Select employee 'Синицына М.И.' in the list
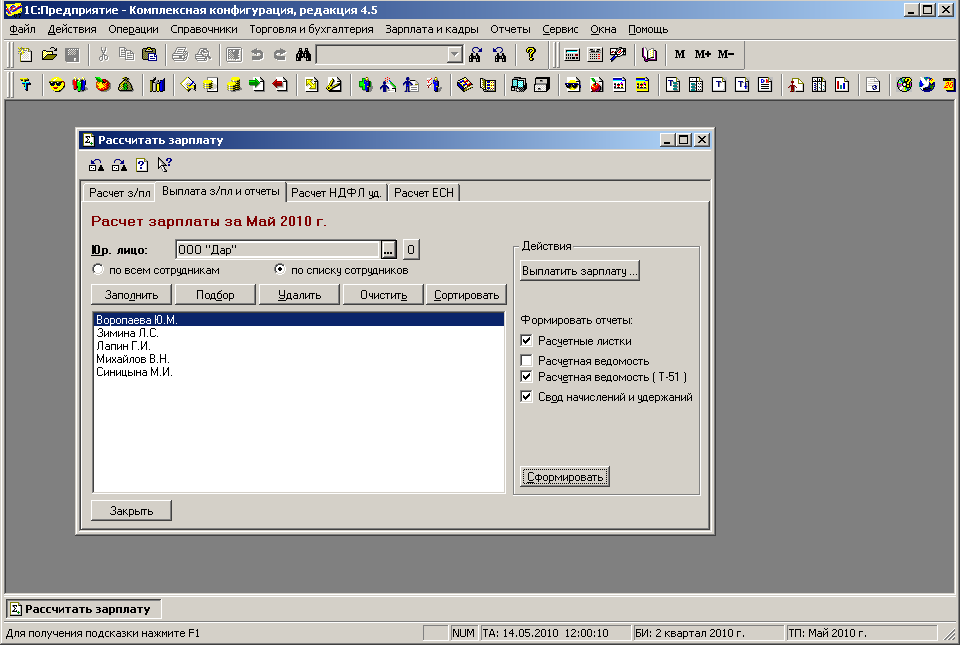 (299, 372)
